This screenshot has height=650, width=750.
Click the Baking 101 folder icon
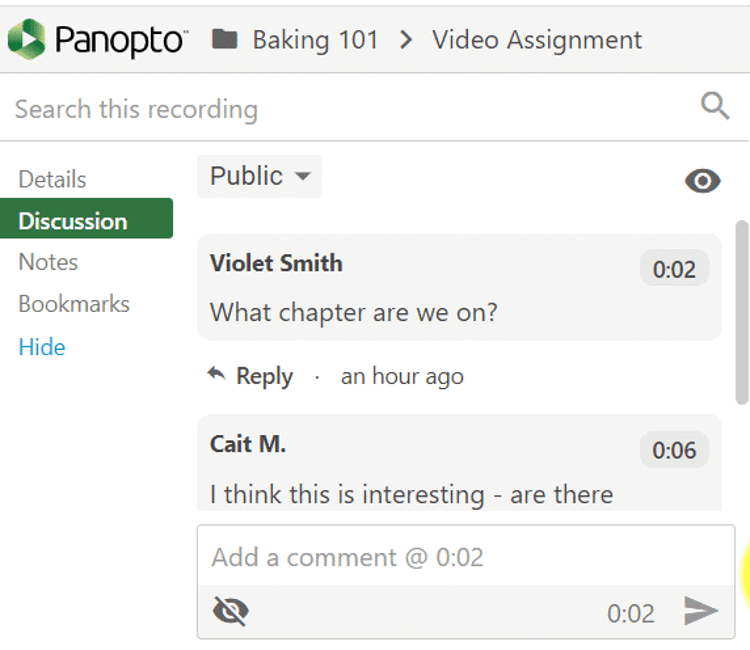tap(225, 40)
